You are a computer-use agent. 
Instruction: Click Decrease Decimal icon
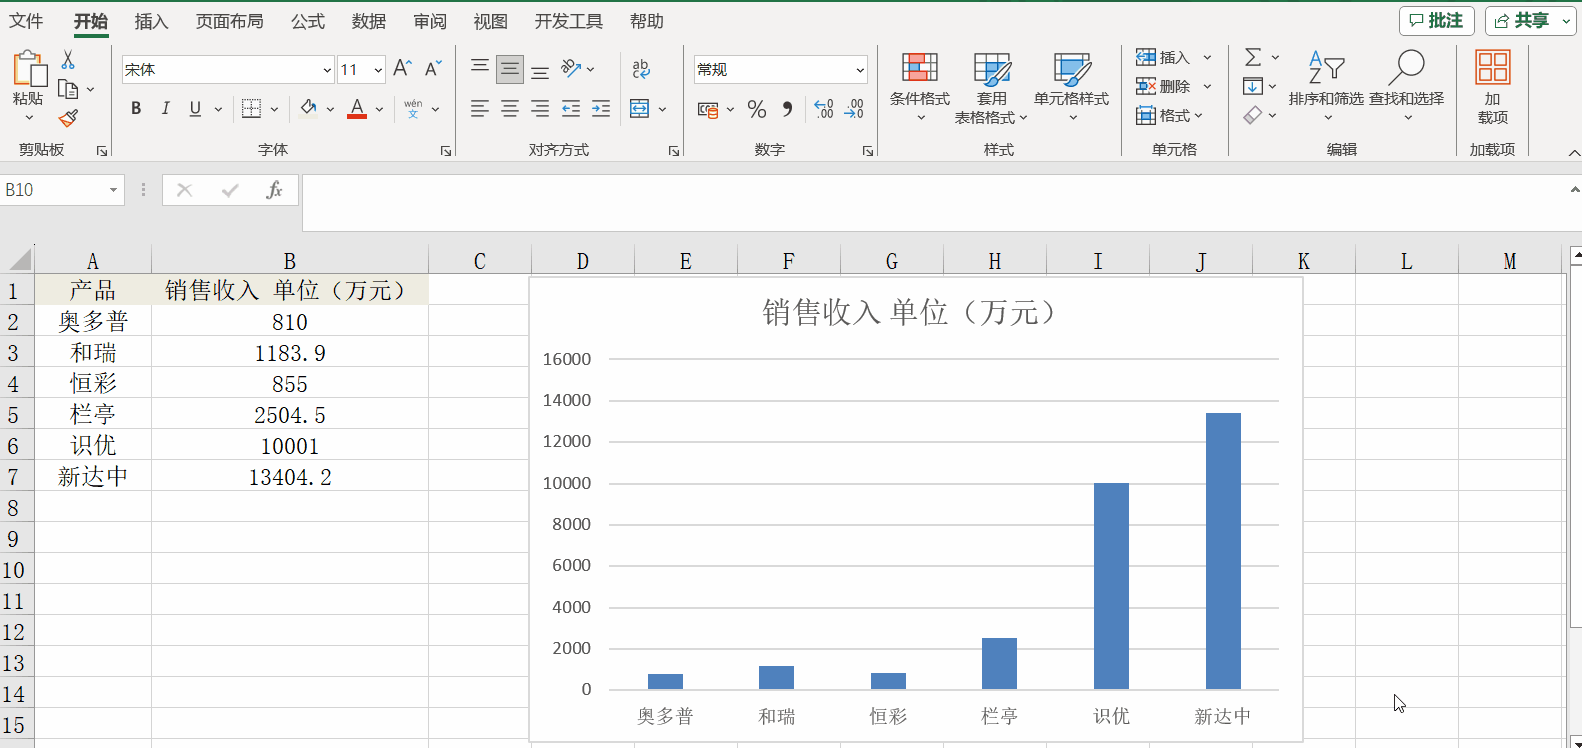click(855, 108)
